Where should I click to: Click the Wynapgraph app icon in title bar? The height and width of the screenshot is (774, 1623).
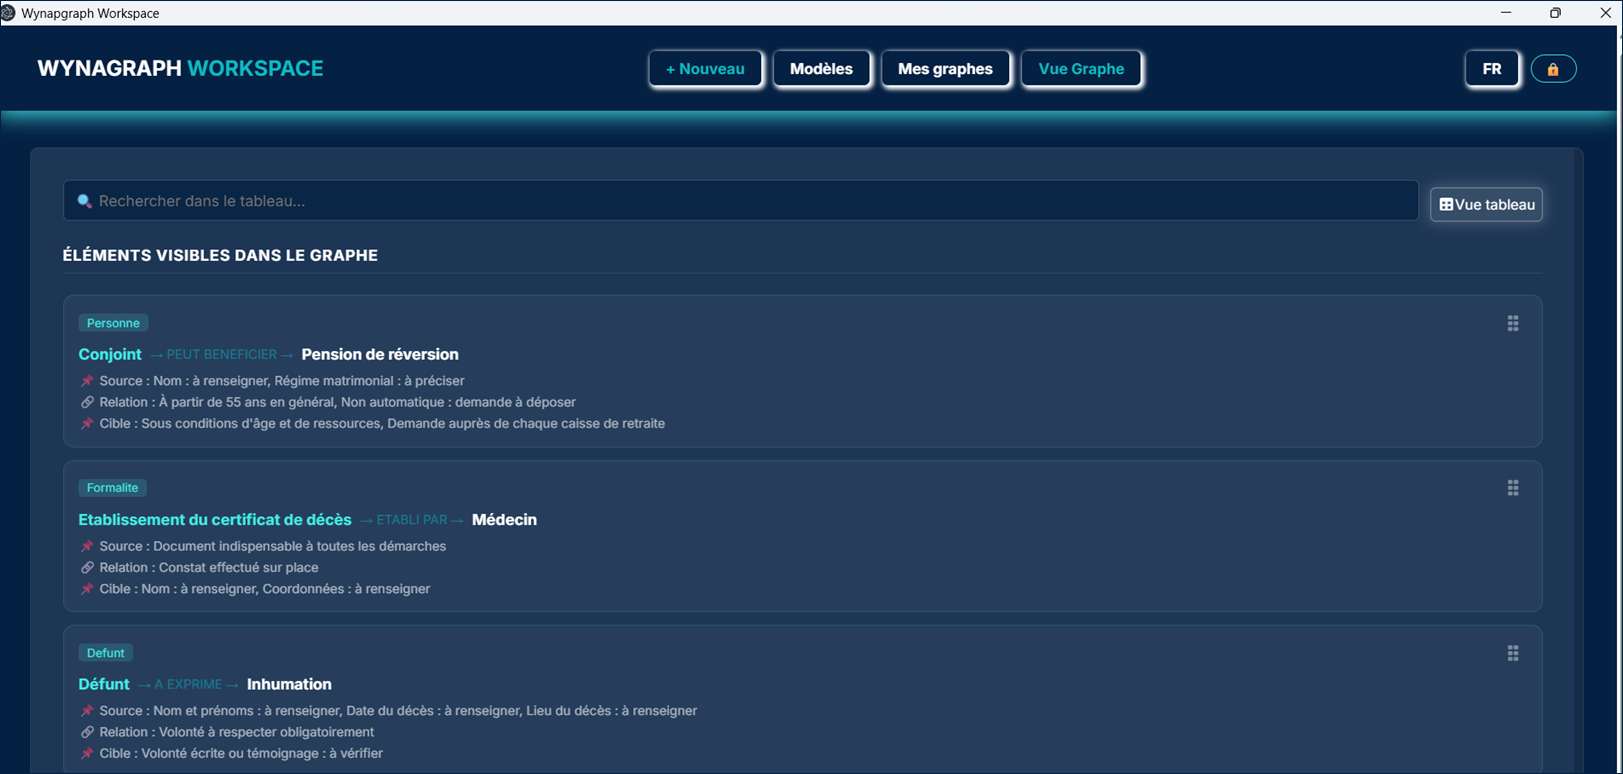point(8,13)
